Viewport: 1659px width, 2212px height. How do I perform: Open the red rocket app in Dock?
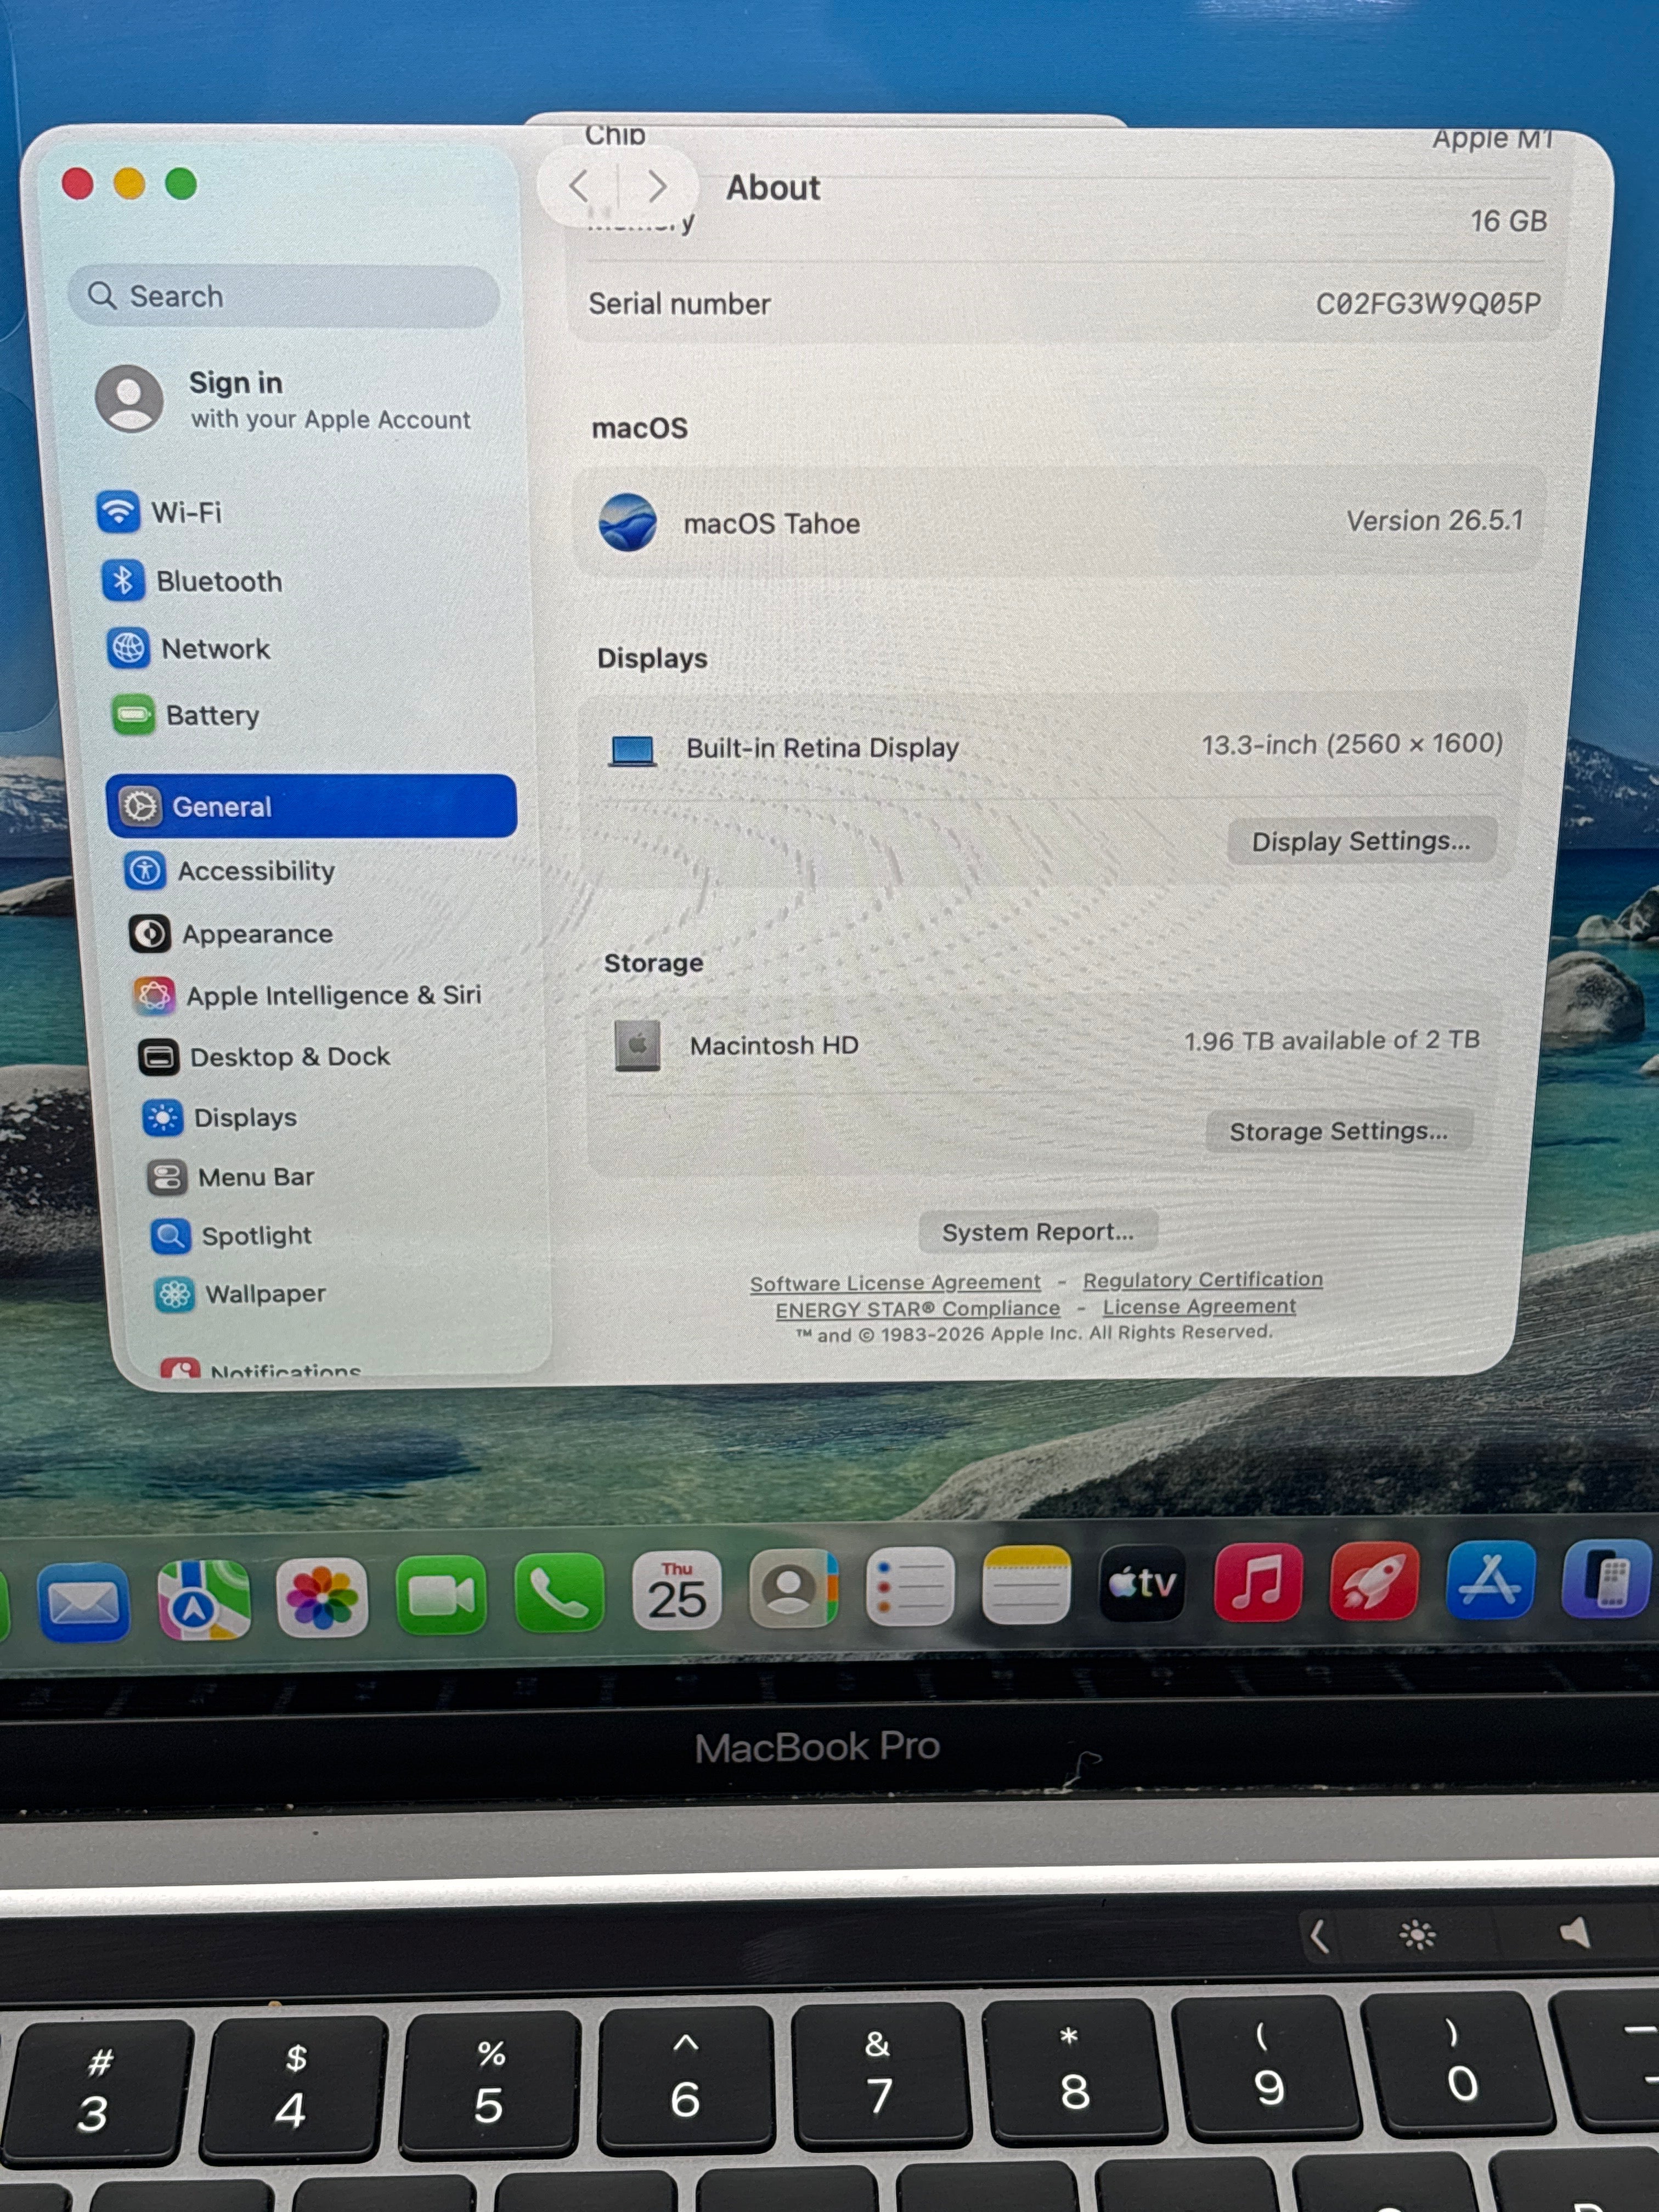click(x=1374, y=1580)
